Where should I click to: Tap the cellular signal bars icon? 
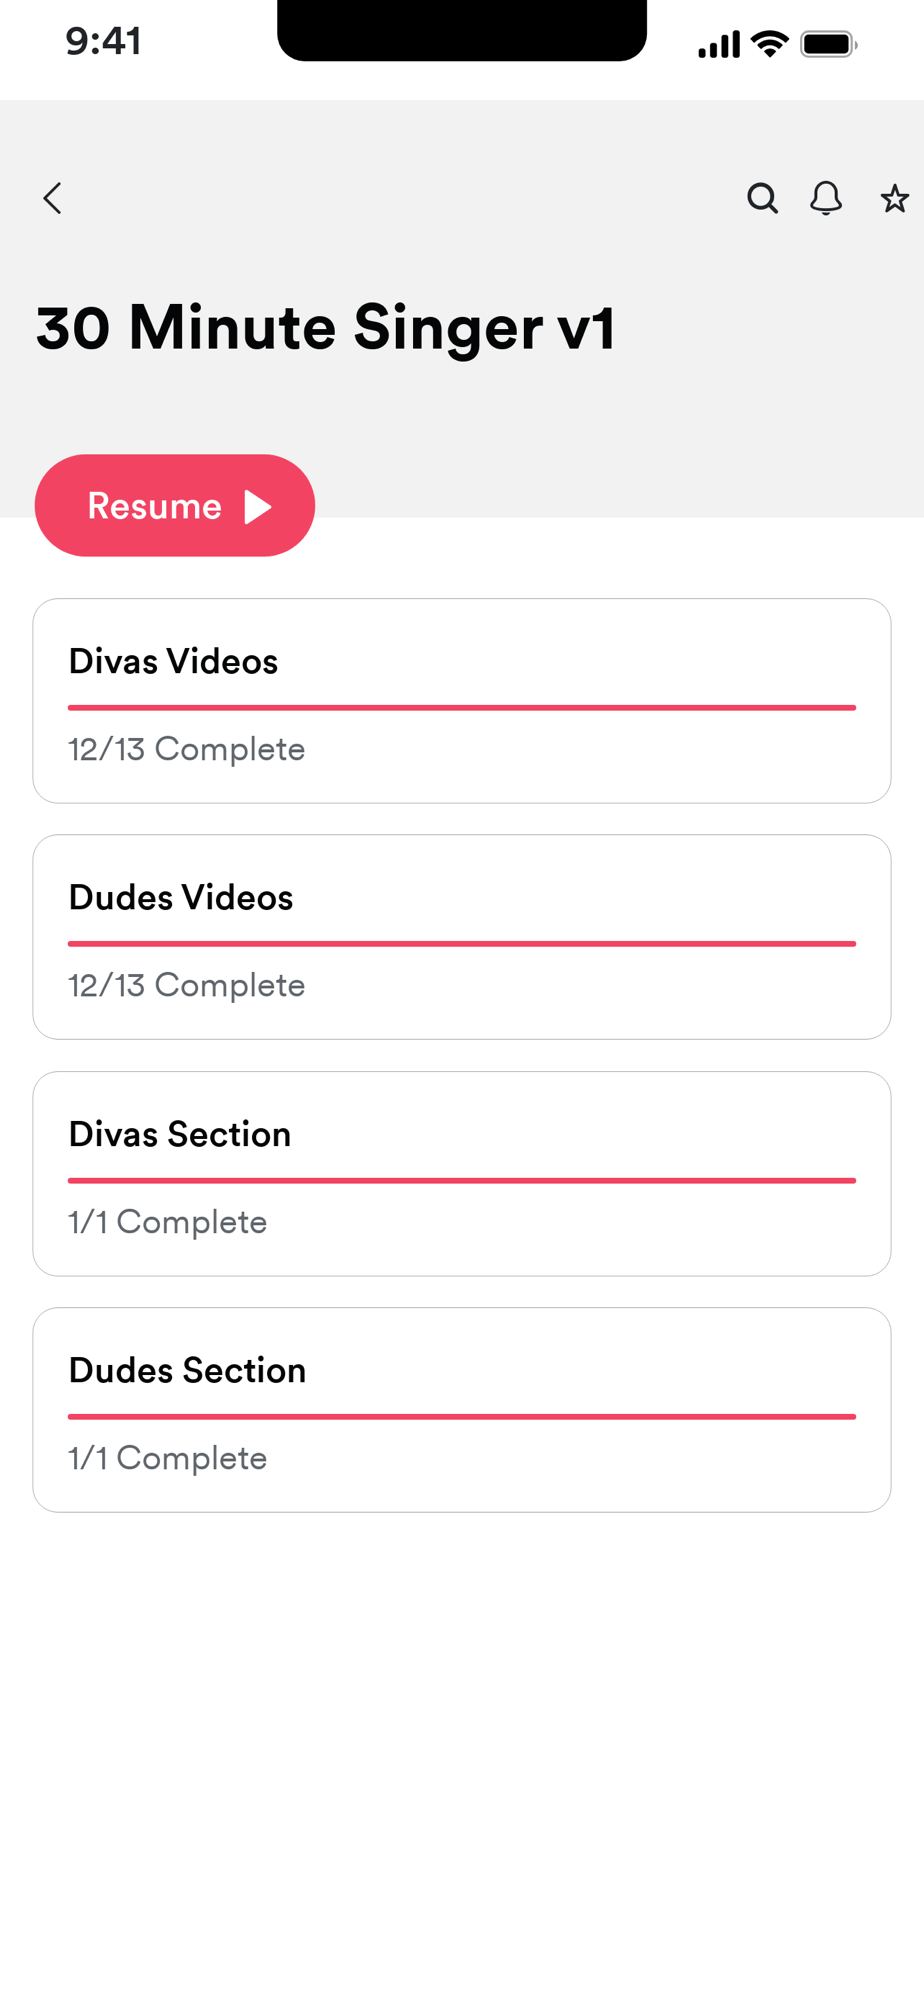click(719, 45)
